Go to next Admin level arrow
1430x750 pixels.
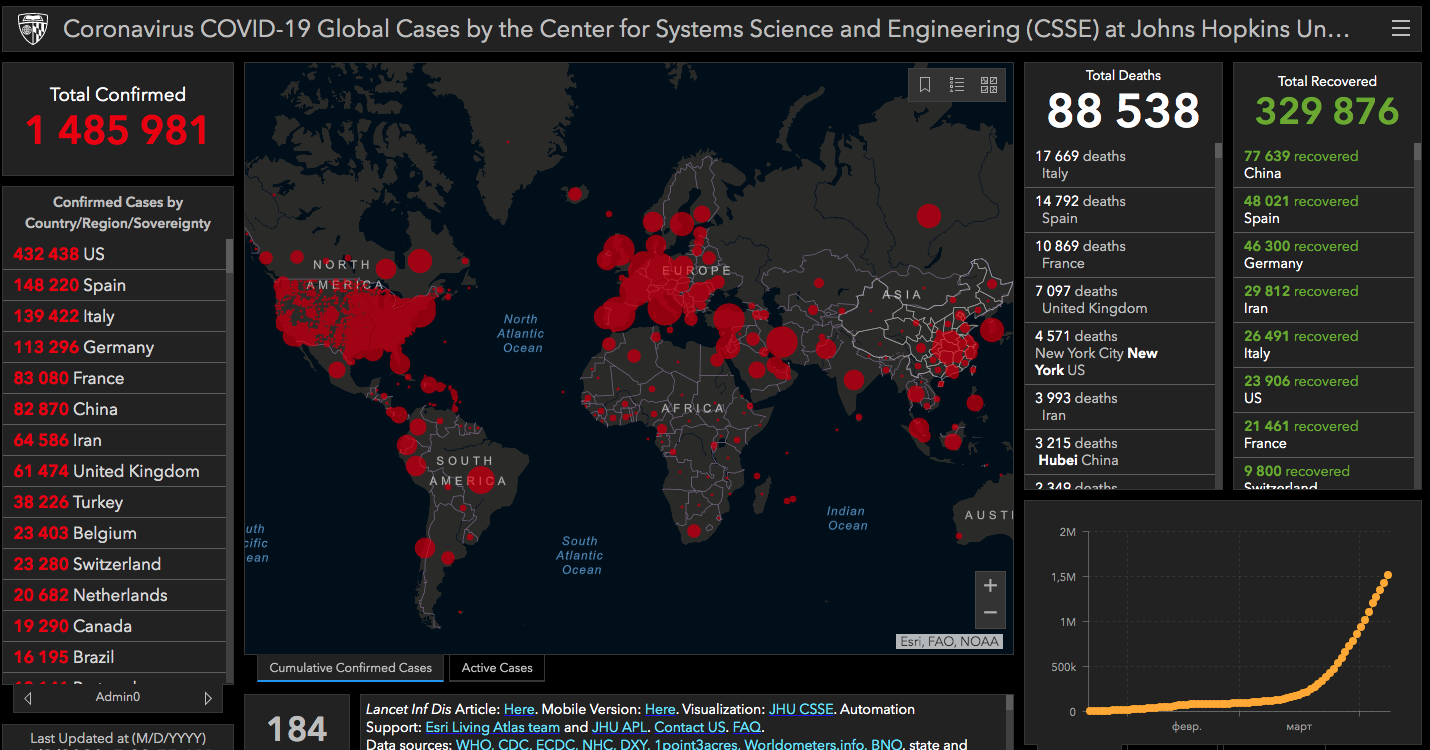click(x=208, y=697)
